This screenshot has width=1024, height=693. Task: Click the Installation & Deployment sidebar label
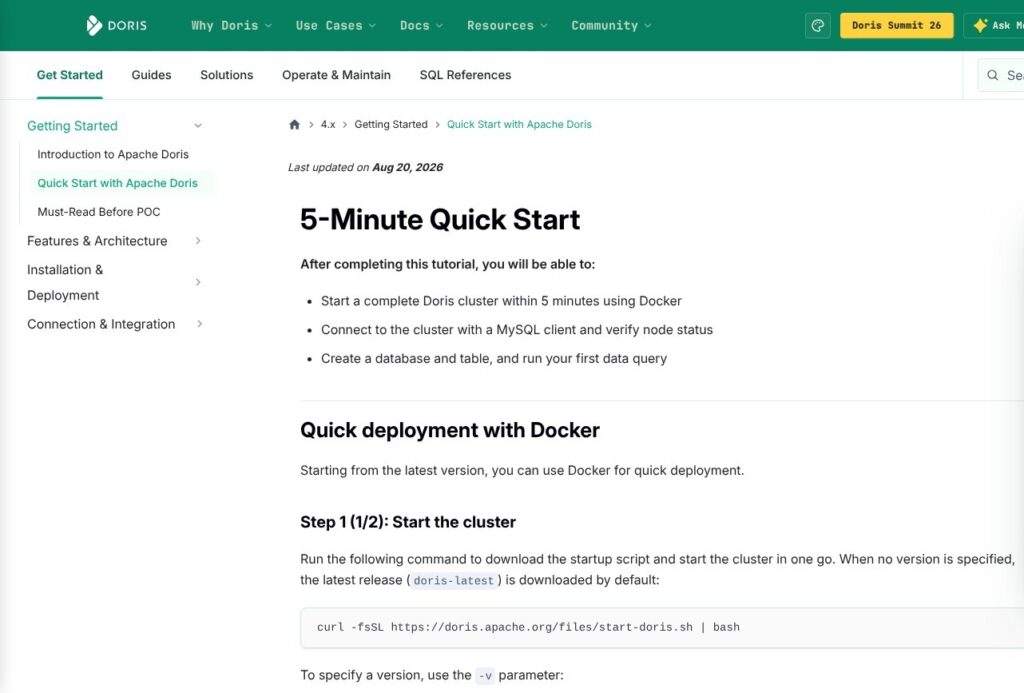coord(65,282)
